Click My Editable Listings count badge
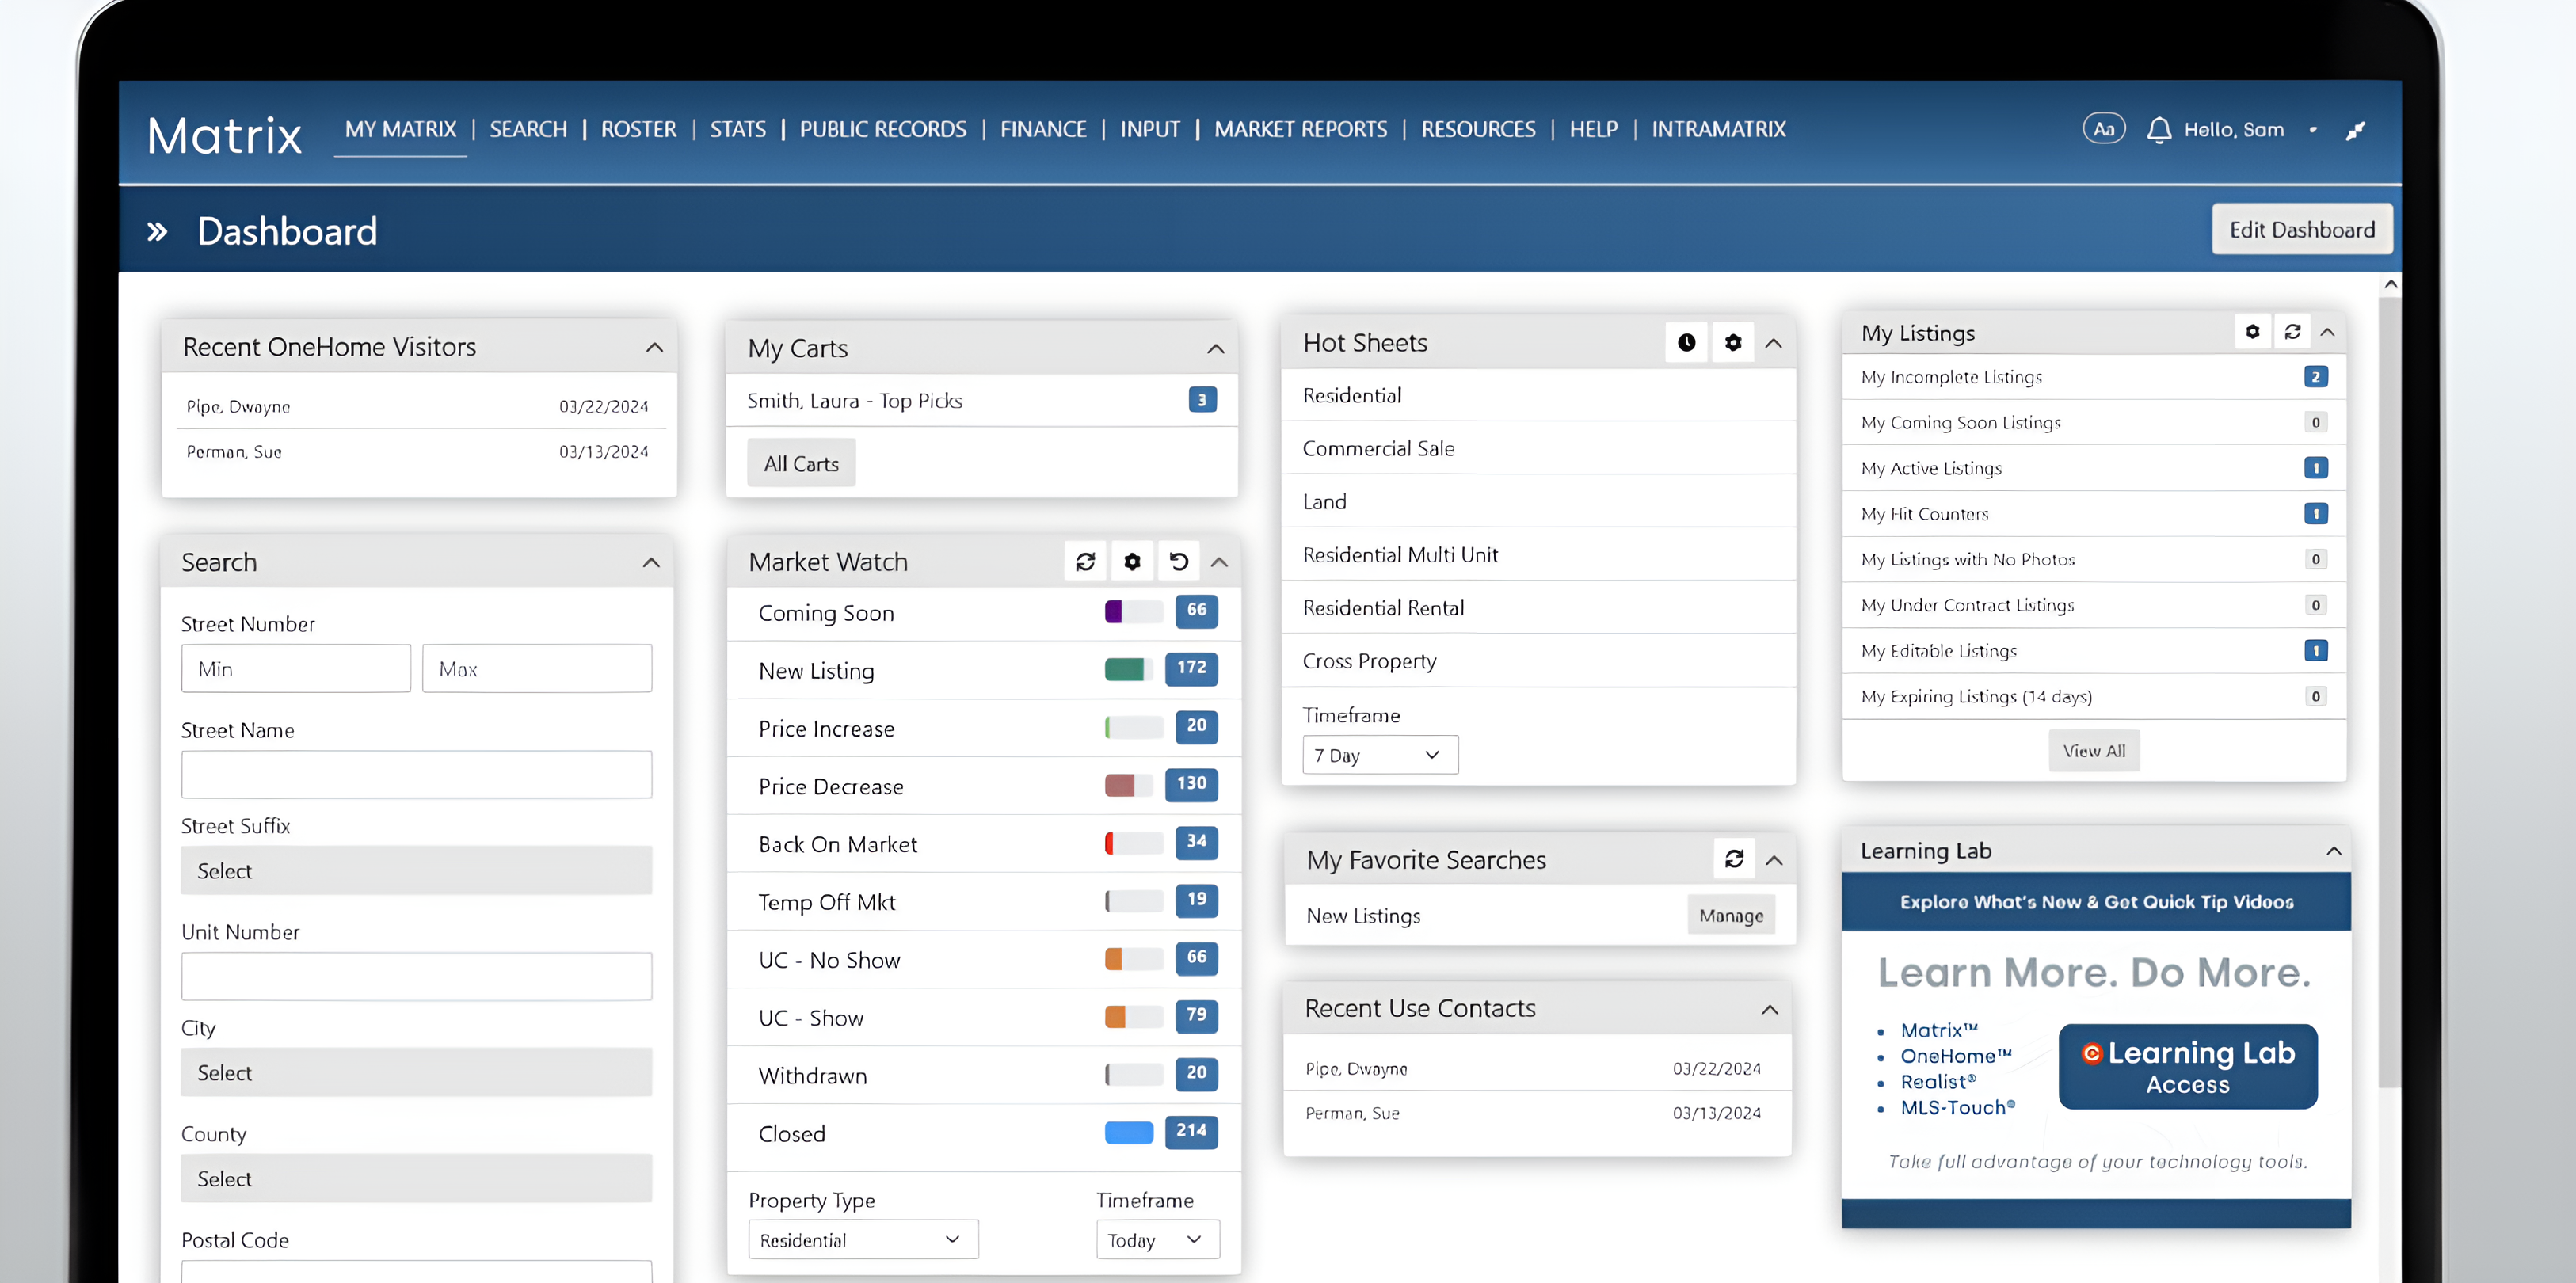 pos(2315,651)
